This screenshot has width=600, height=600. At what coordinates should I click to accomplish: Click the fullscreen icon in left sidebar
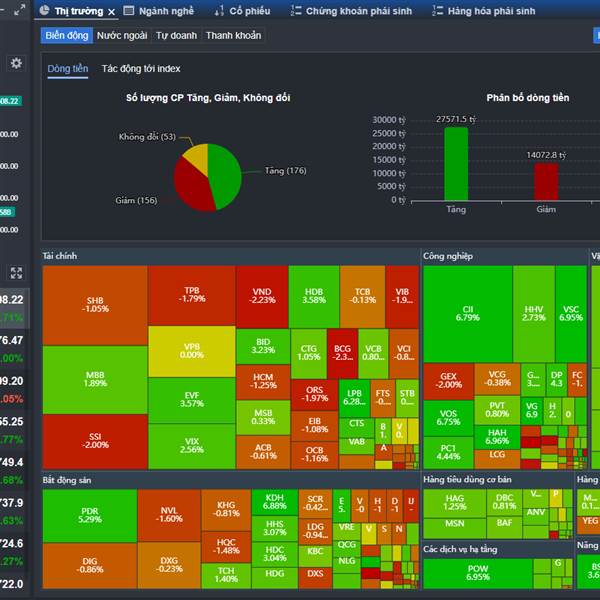(x=16, y=273)
